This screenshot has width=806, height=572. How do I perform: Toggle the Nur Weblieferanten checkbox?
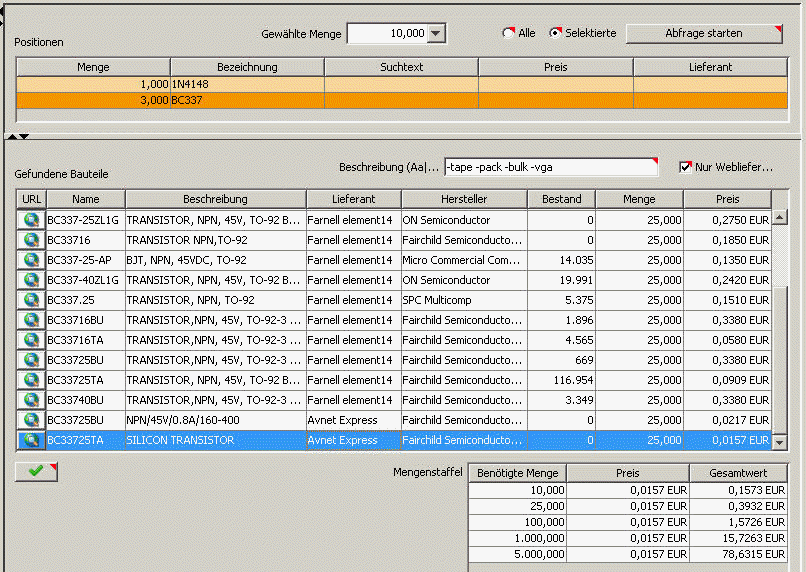click(x=686, y=167)
